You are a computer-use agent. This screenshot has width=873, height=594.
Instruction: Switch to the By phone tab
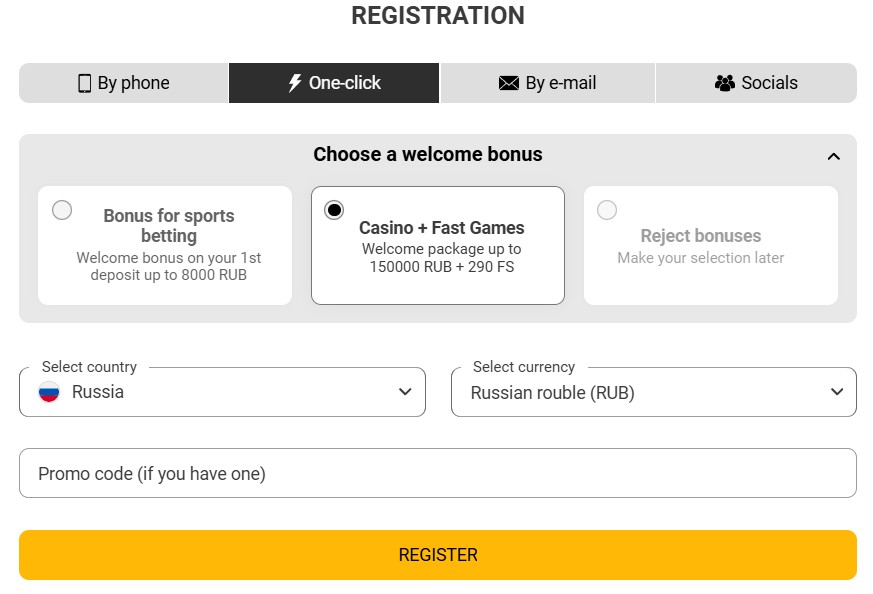(133, 83)
